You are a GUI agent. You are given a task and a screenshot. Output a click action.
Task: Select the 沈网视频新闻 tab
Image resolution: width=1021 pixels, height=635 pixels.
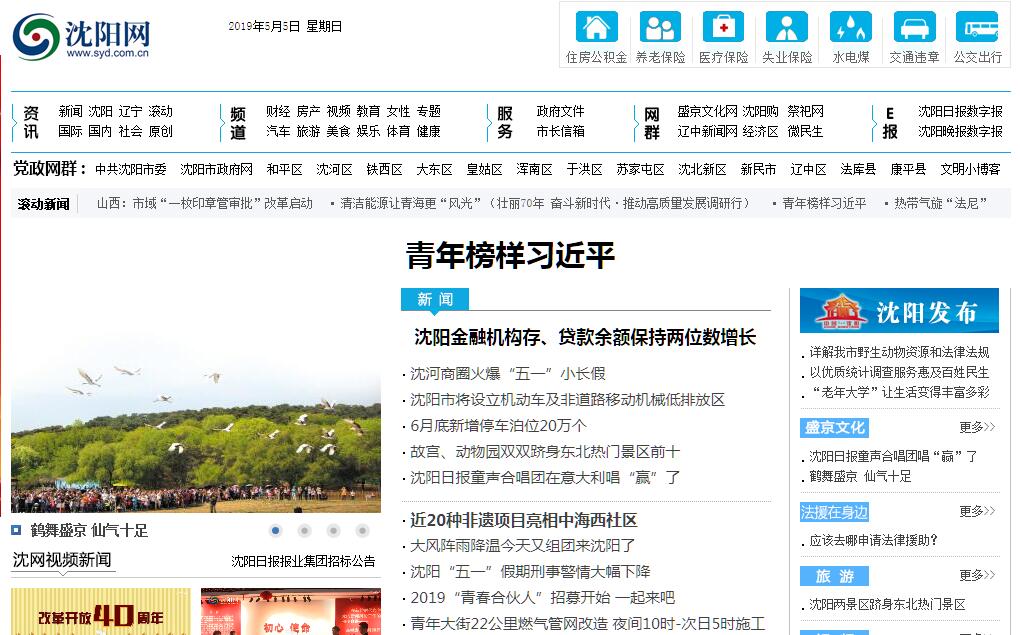pos(63,560)
